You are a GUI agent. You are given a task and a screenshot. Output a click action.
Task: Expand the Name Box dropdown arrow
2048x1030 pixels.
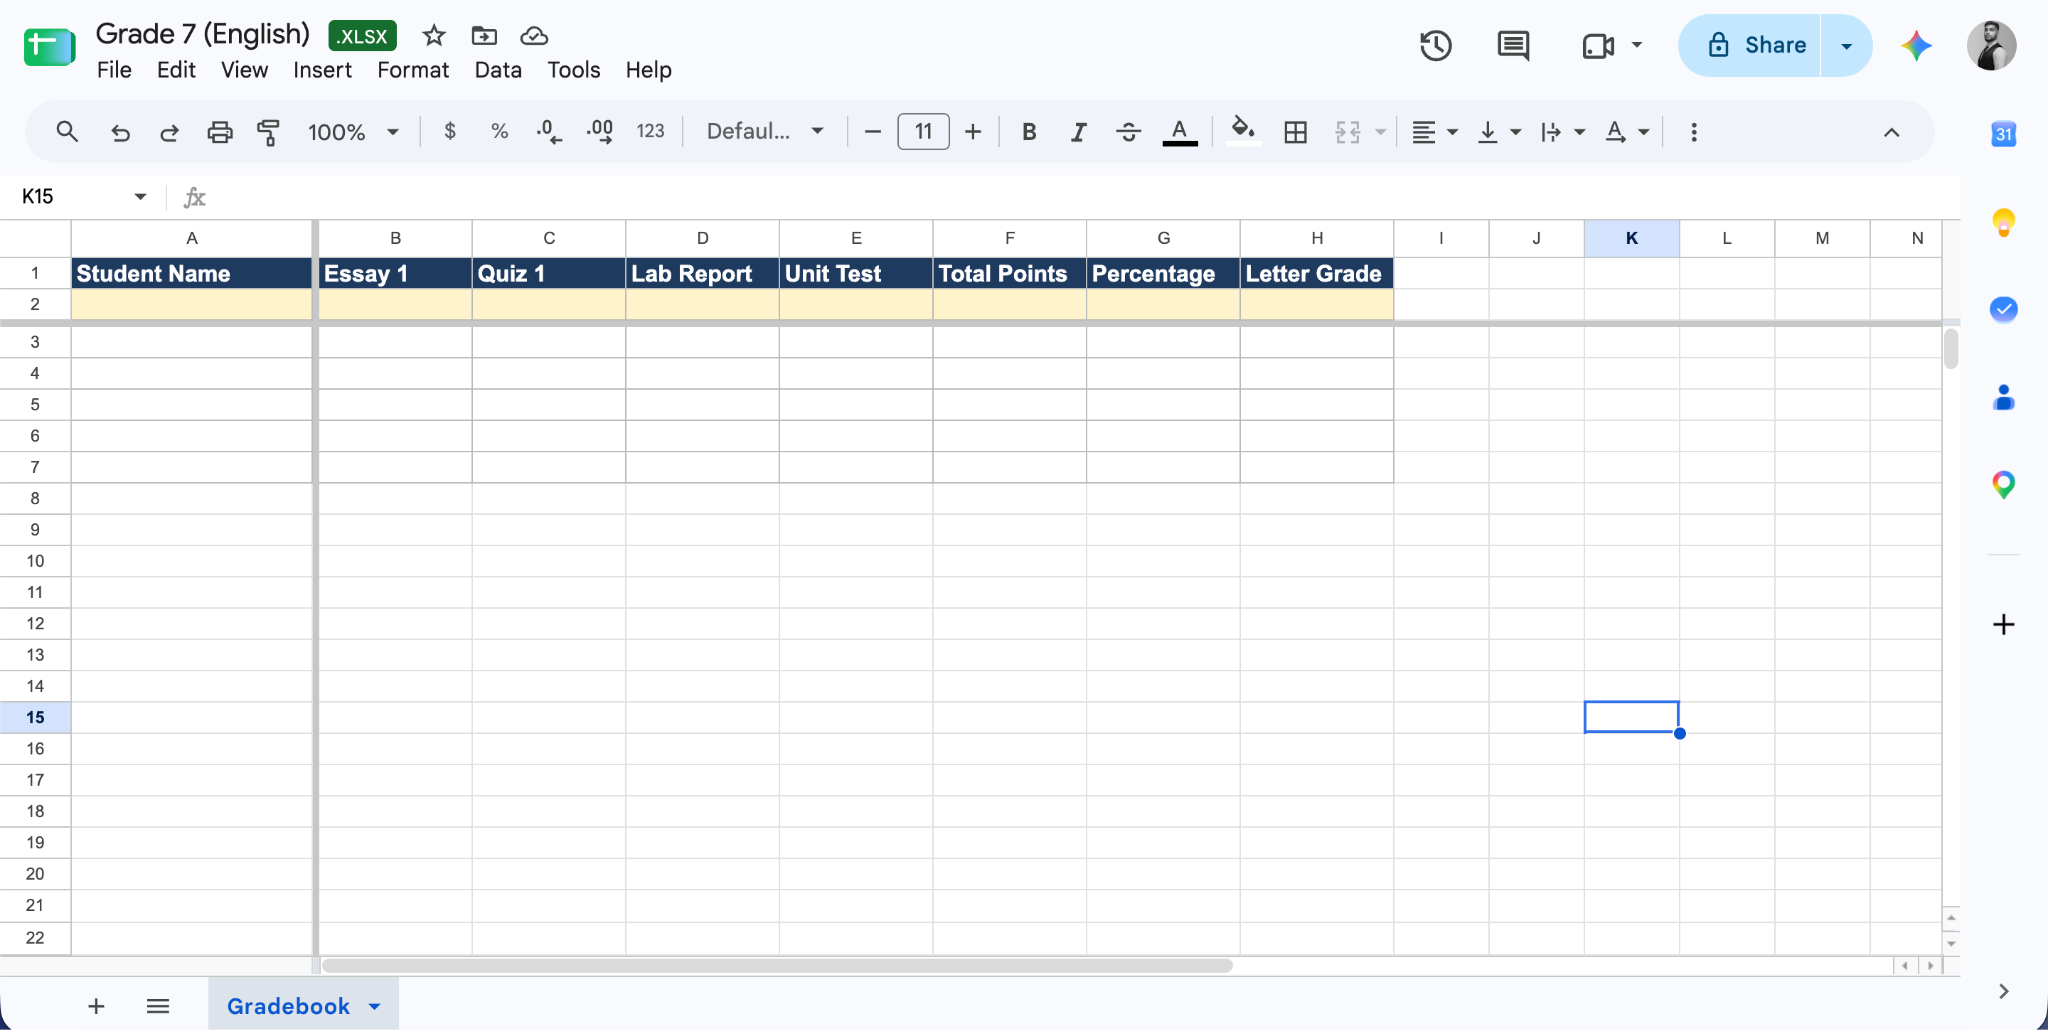click(140, 197)
